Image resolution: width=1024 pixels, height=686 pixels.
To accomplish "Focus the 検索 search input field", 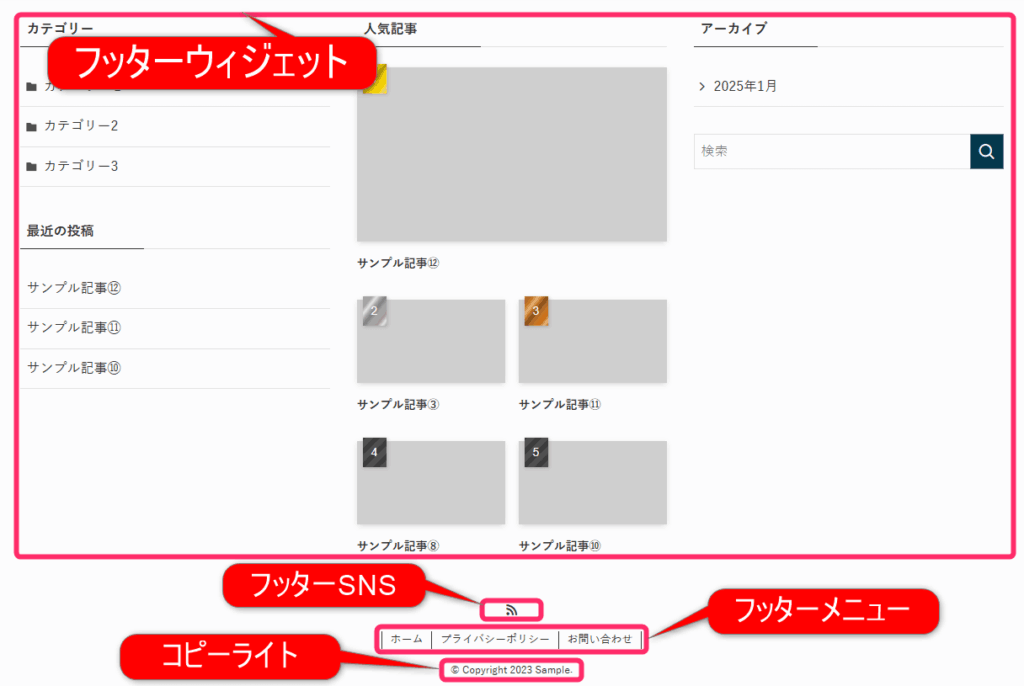I will [832, 152].
